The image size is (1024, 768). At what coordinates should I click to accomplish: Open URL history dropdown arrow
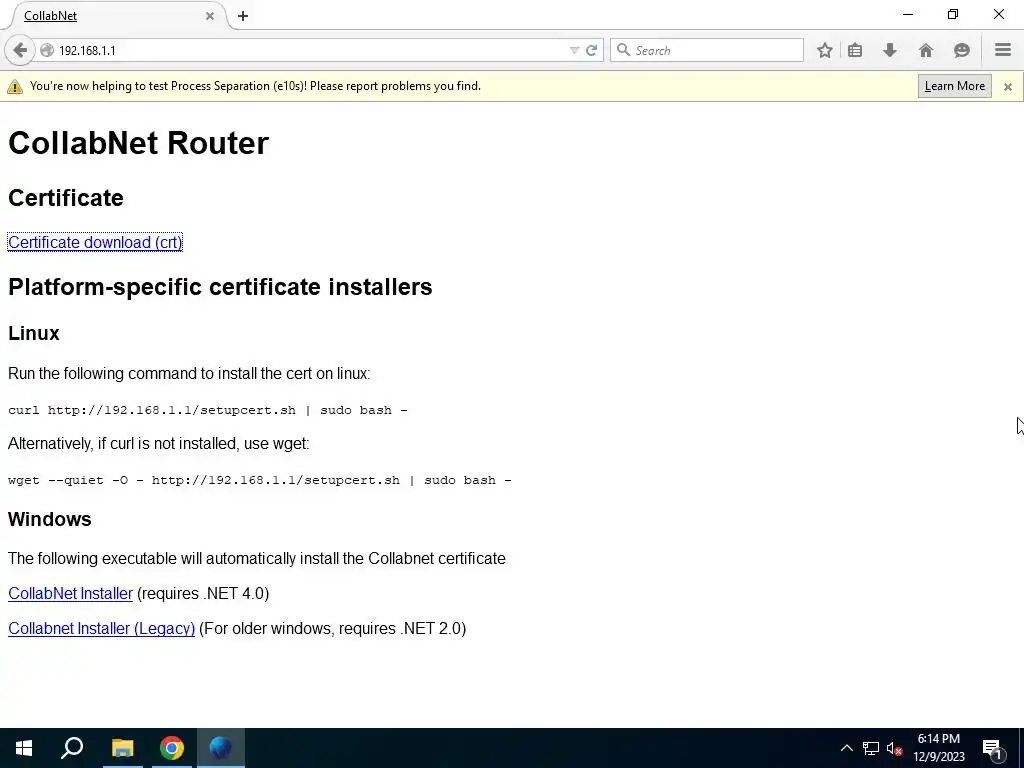574,50
